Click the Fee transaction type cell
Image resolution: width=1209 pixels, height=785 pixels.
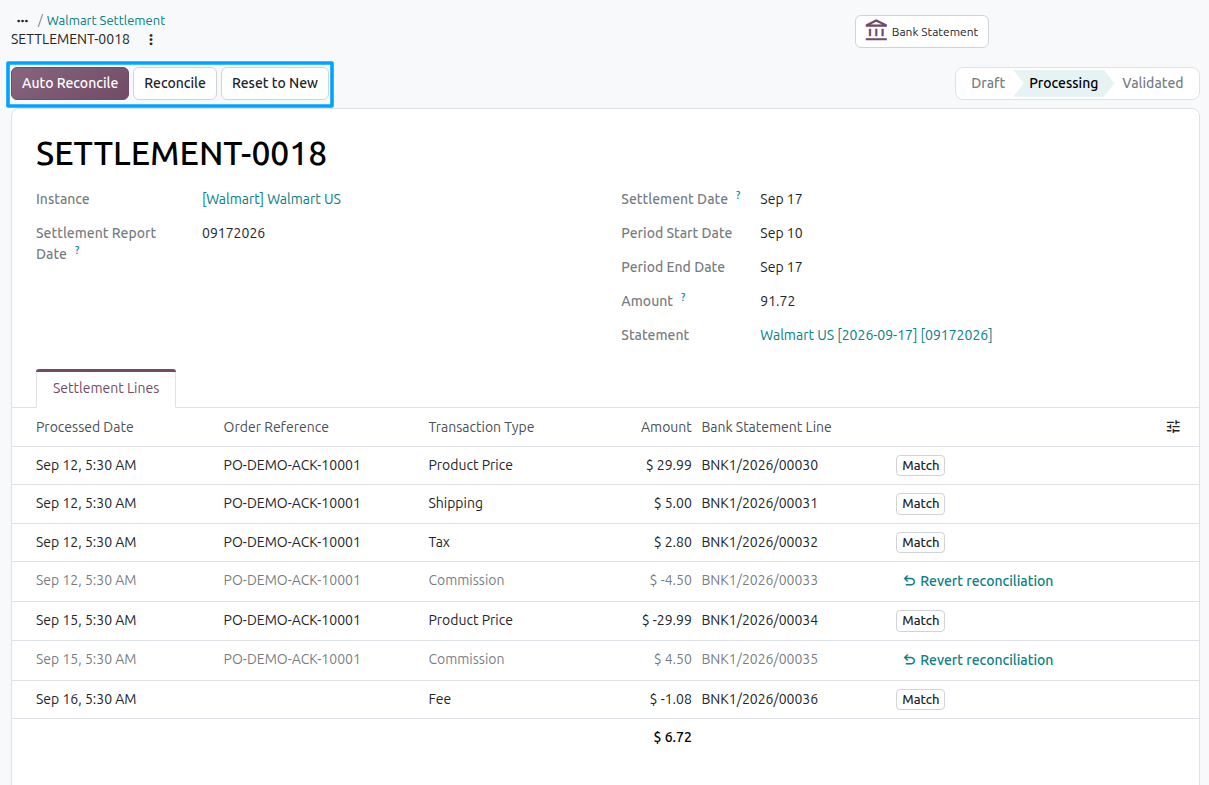(440, 699)
